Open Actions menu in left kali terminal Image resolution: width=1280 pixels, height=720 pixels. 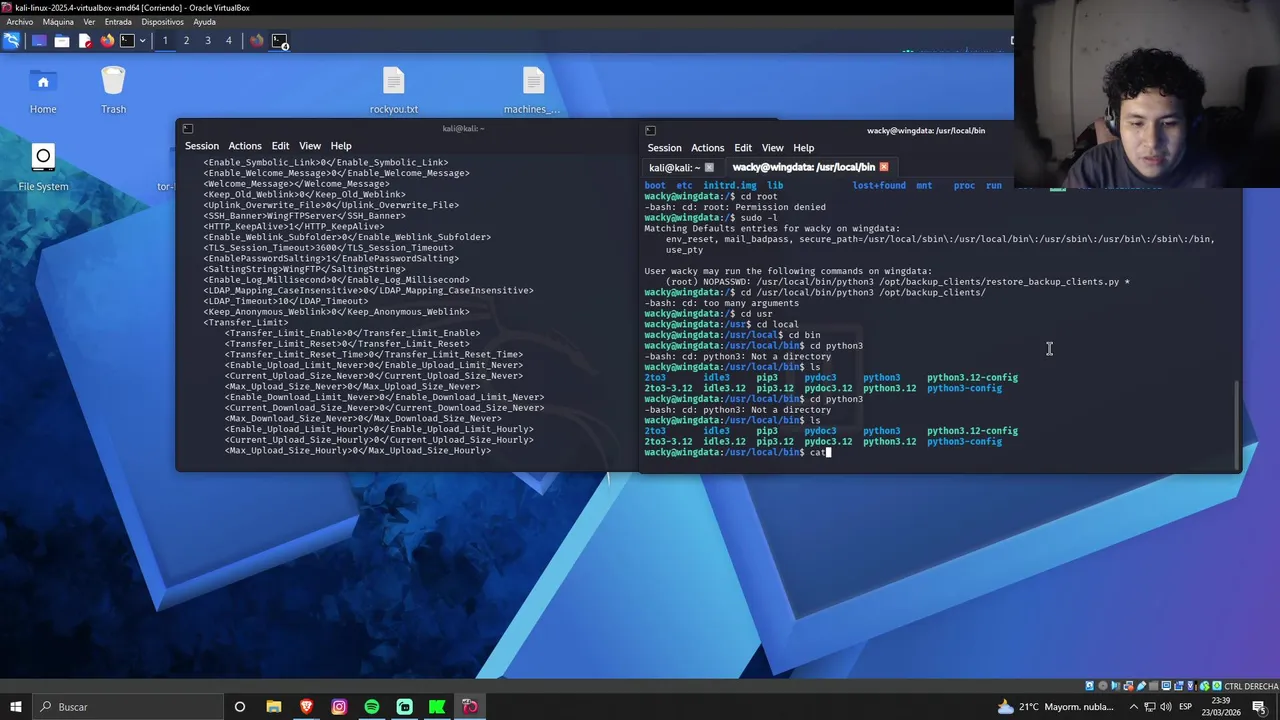coord(245,146)
